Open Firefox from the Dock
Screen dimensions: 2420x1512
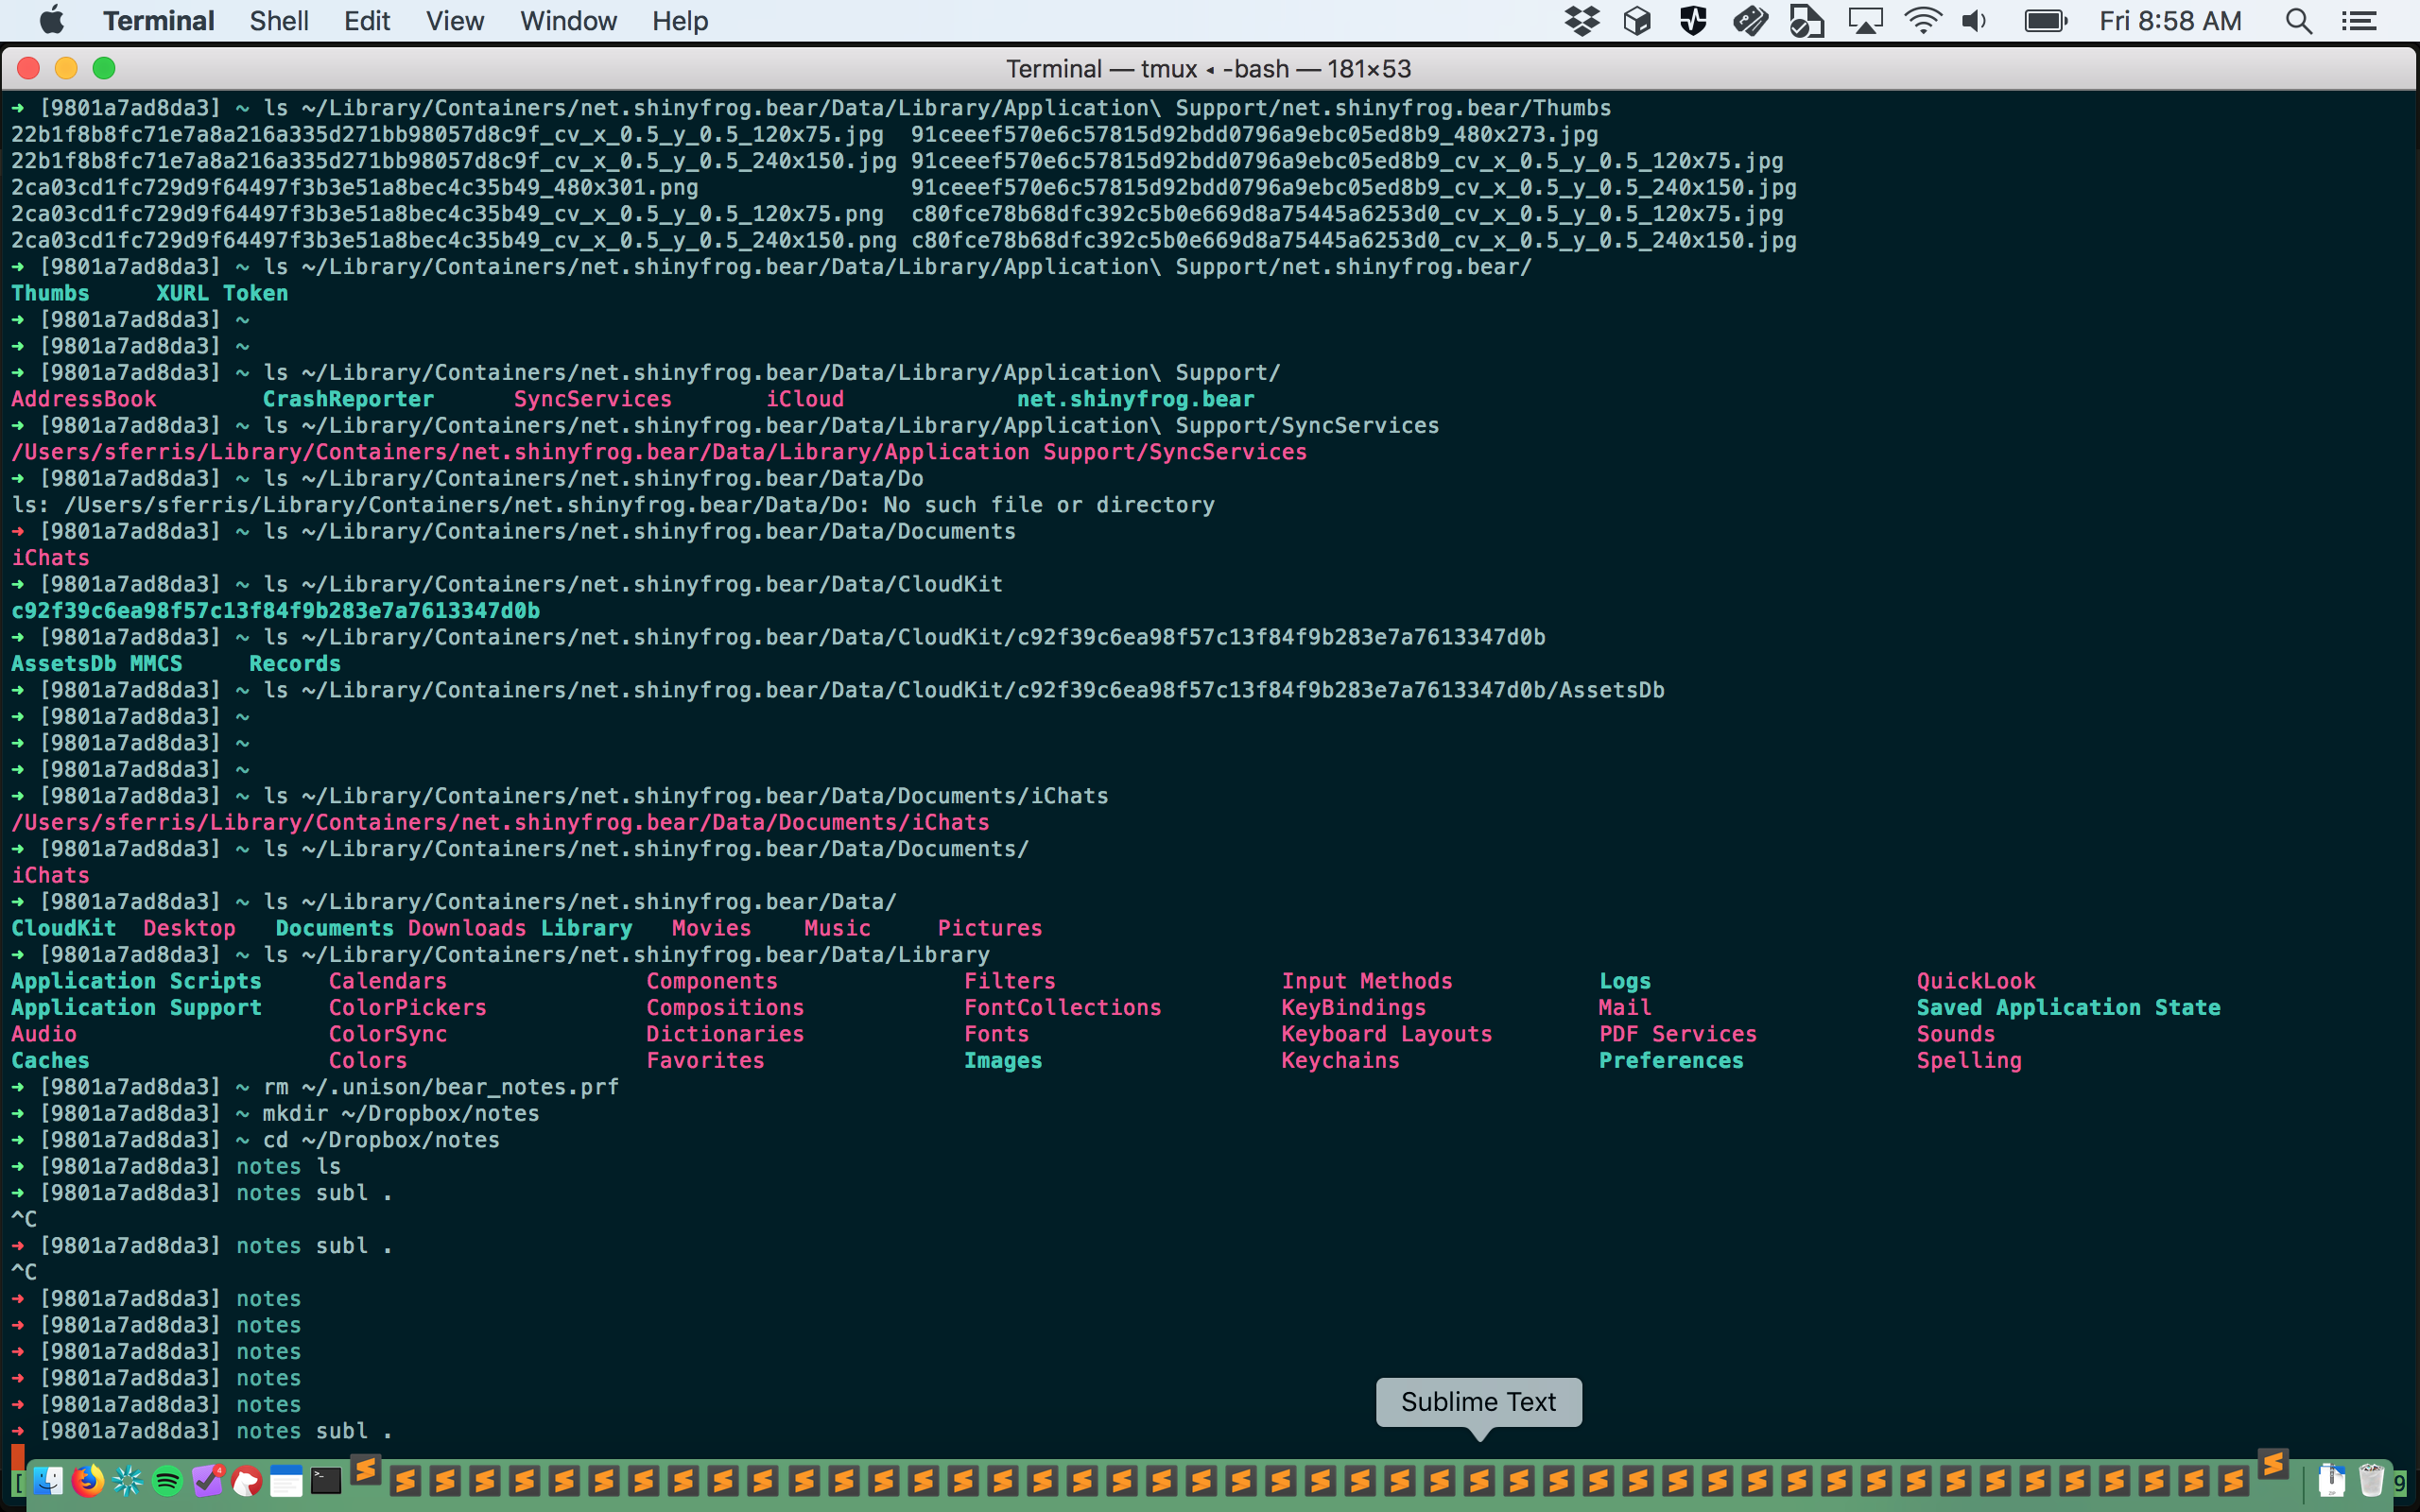[x=88, y=1480]
